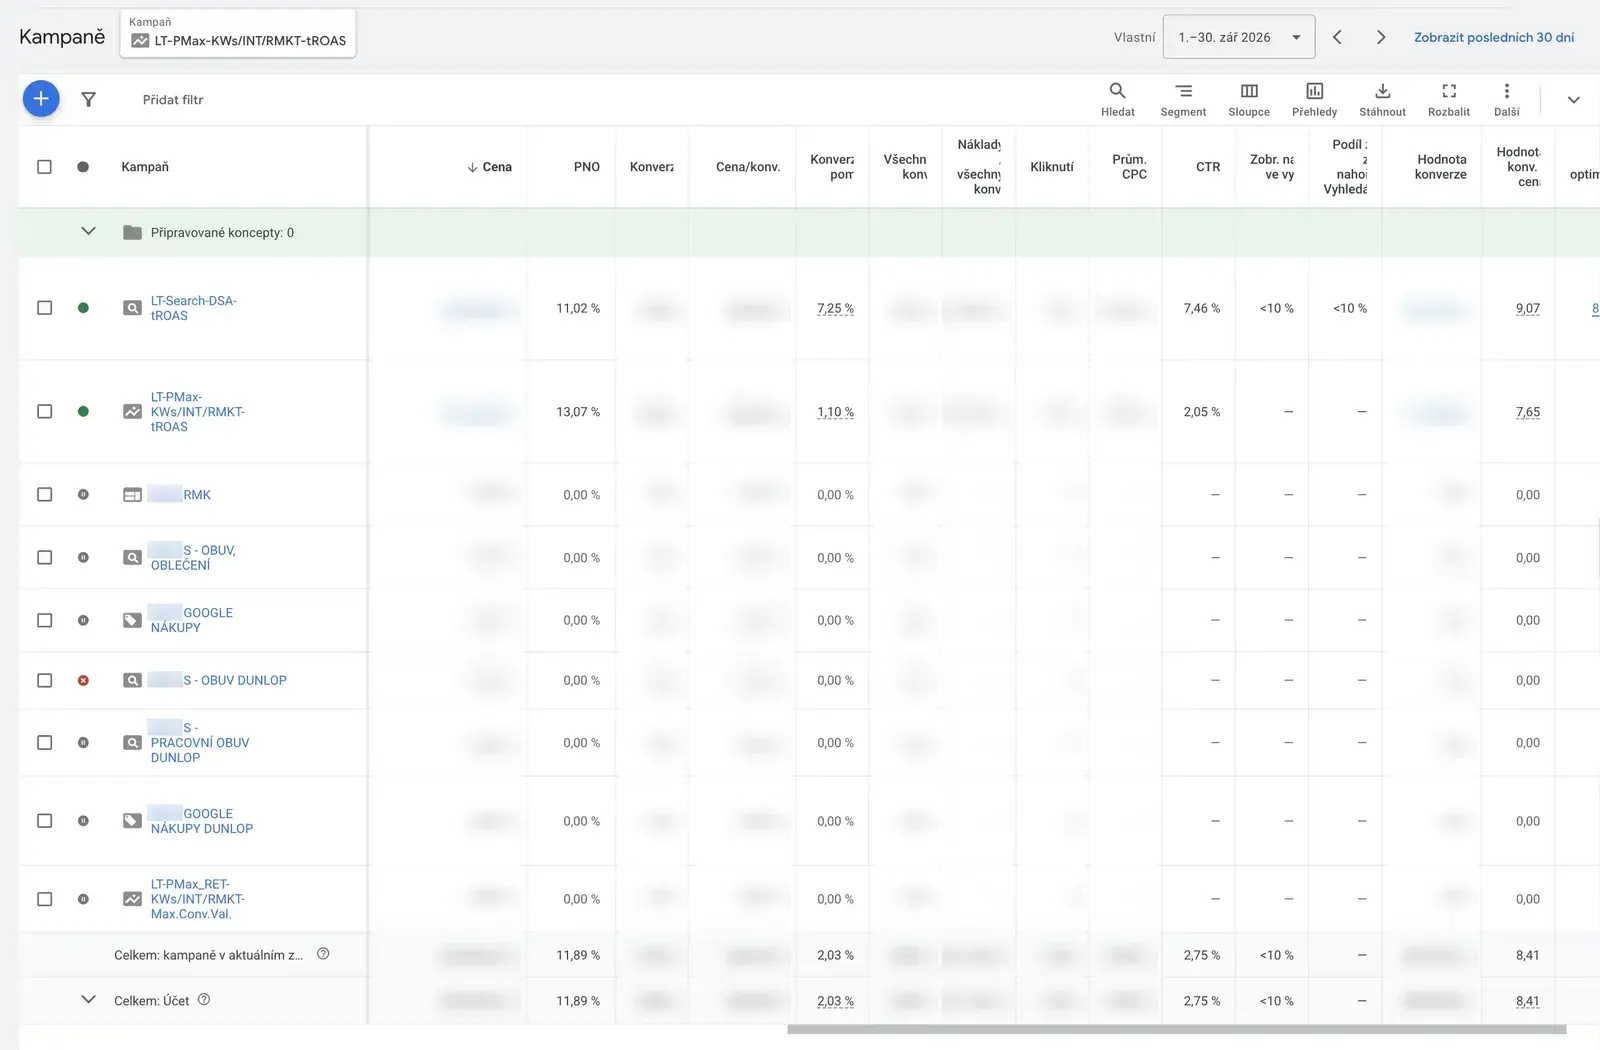The image size is (1600, 1050).
Task: Open the Kampaň selector LT-PMax-KWs/INT/RMKT-tROAS
Action: [238, 33]
